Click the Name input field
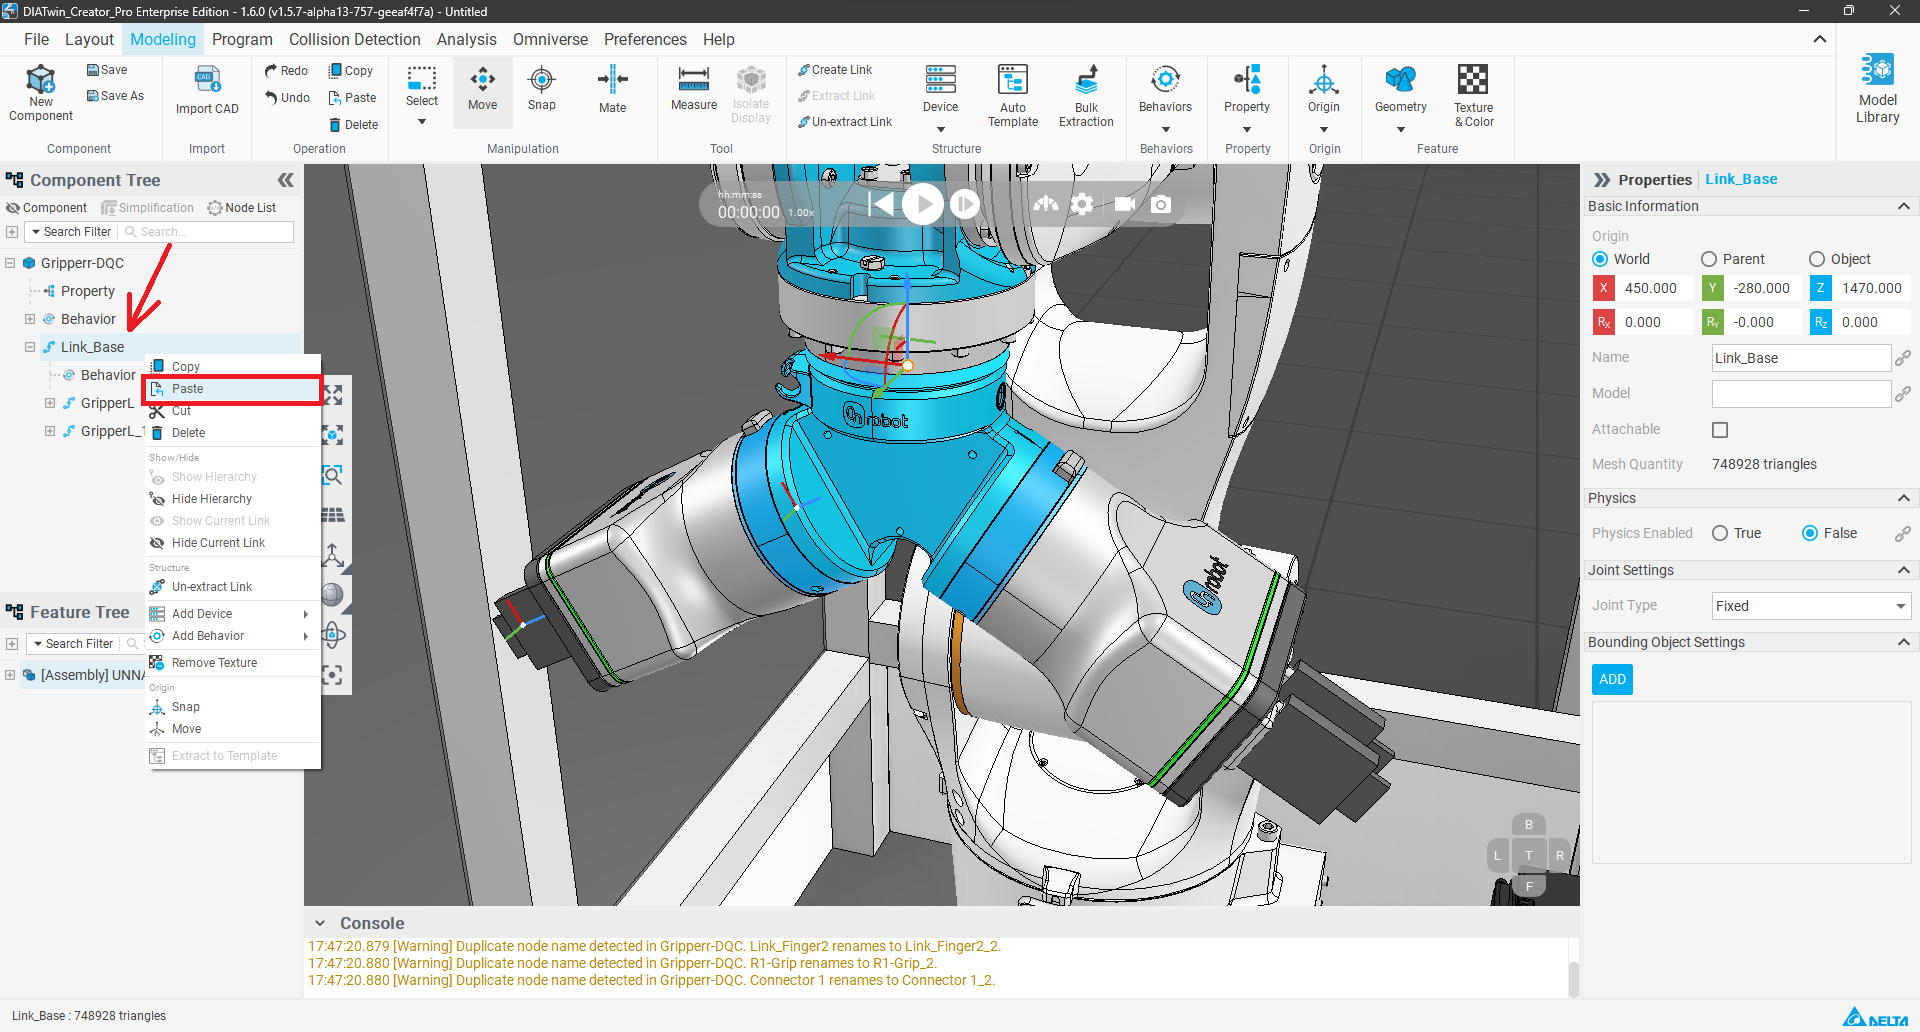Screen dimensions: 1920x1032 pos(1801,358)
